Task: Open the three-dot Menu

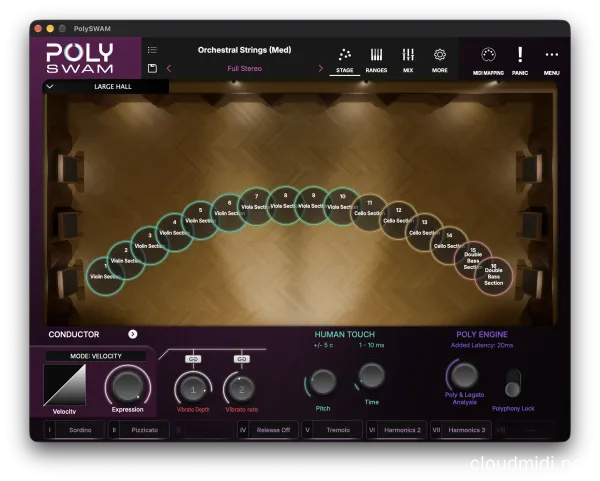Action: (551, 61)
